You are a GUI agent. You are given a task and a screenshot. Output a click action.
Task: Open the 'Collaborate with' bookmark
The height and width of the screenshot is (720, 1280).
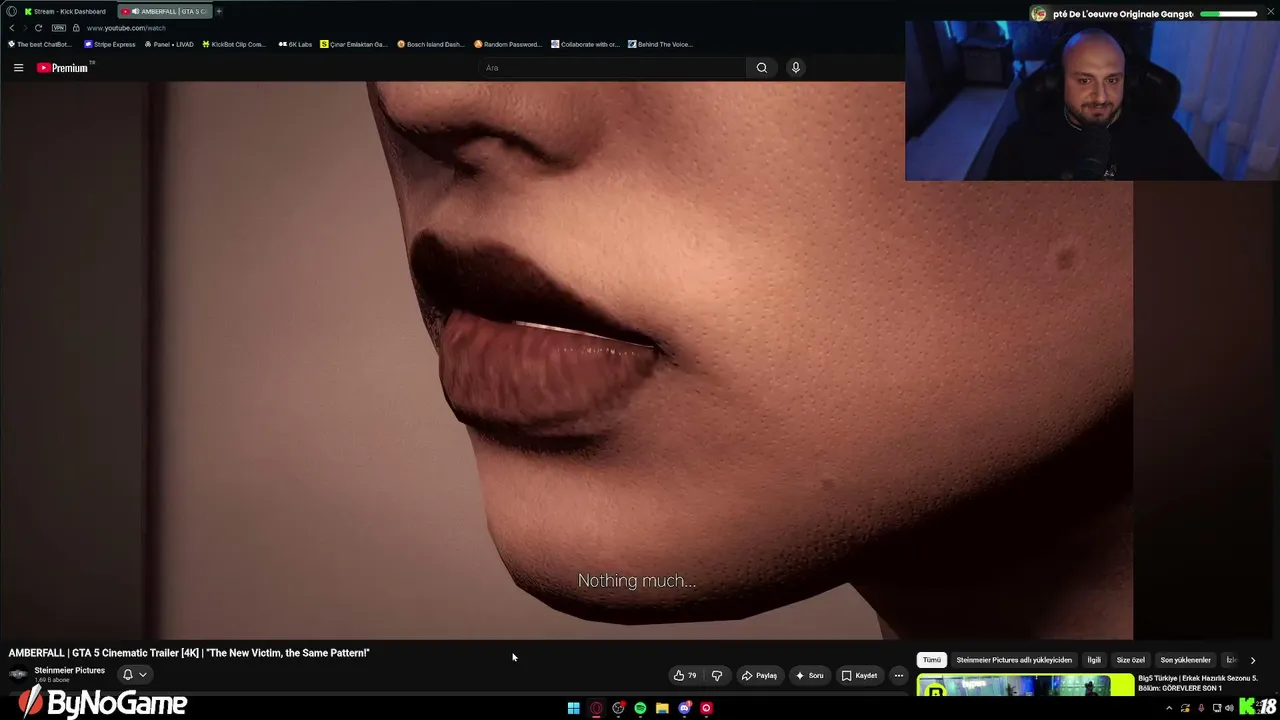click(585, 44)
